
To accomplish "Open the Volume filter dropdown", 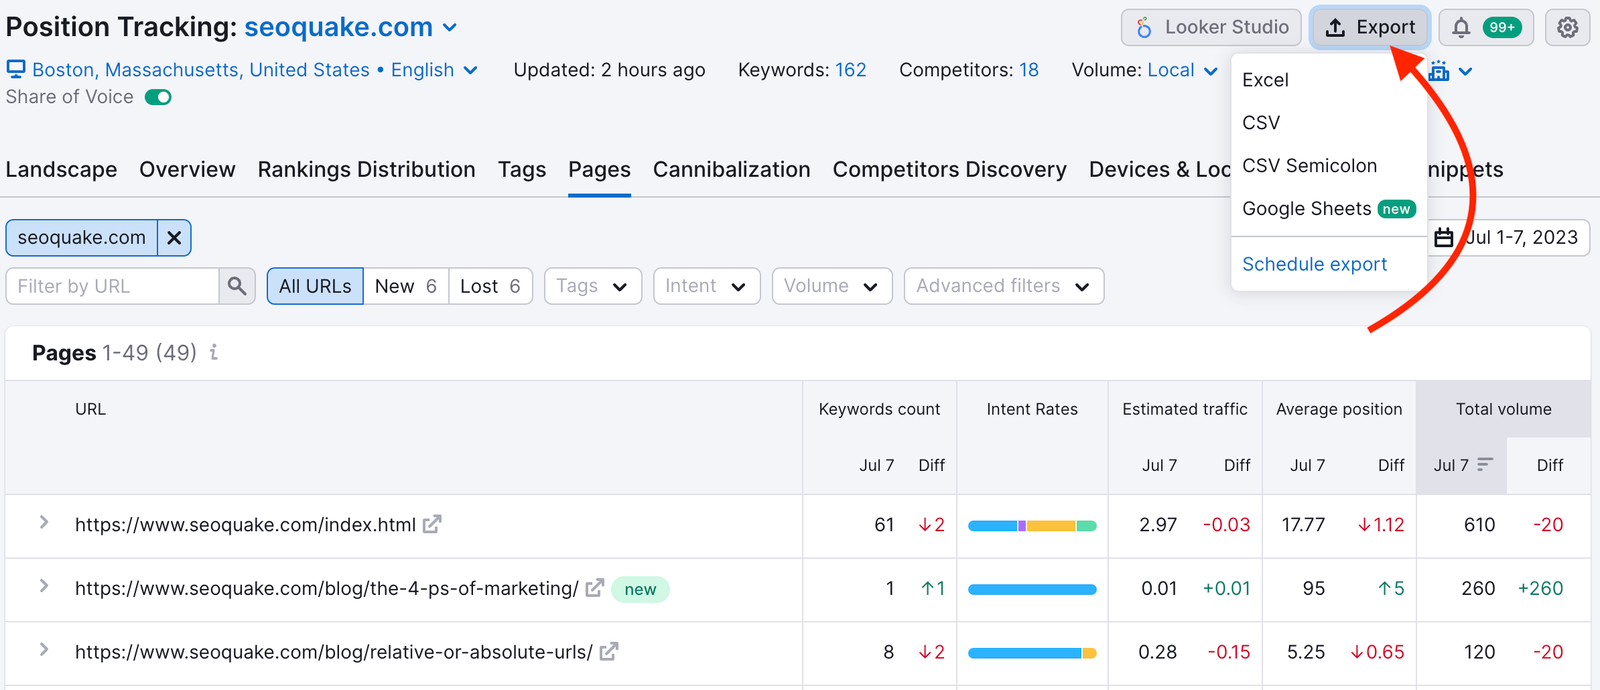I will pos(831,286).
